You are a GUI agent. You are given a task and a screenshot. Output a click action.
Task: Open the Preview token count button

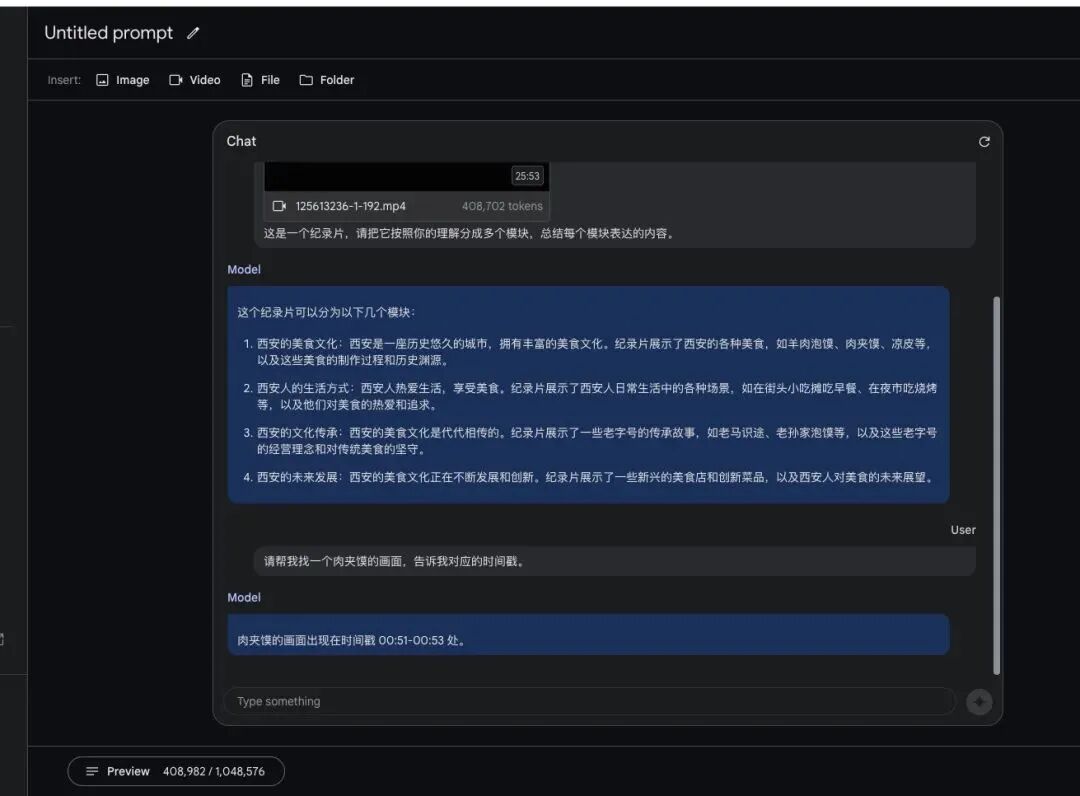pyautogui.click(x=176, y=771)
